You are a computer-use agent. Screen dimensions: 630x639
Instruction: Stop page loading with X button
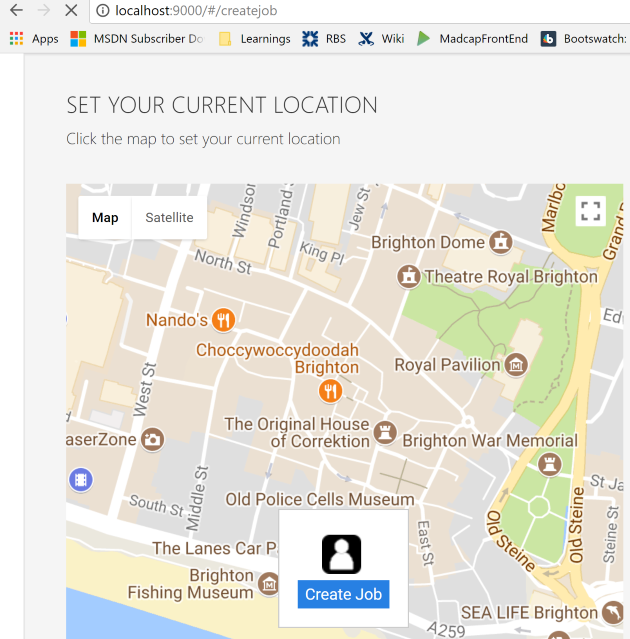point(71,10)
